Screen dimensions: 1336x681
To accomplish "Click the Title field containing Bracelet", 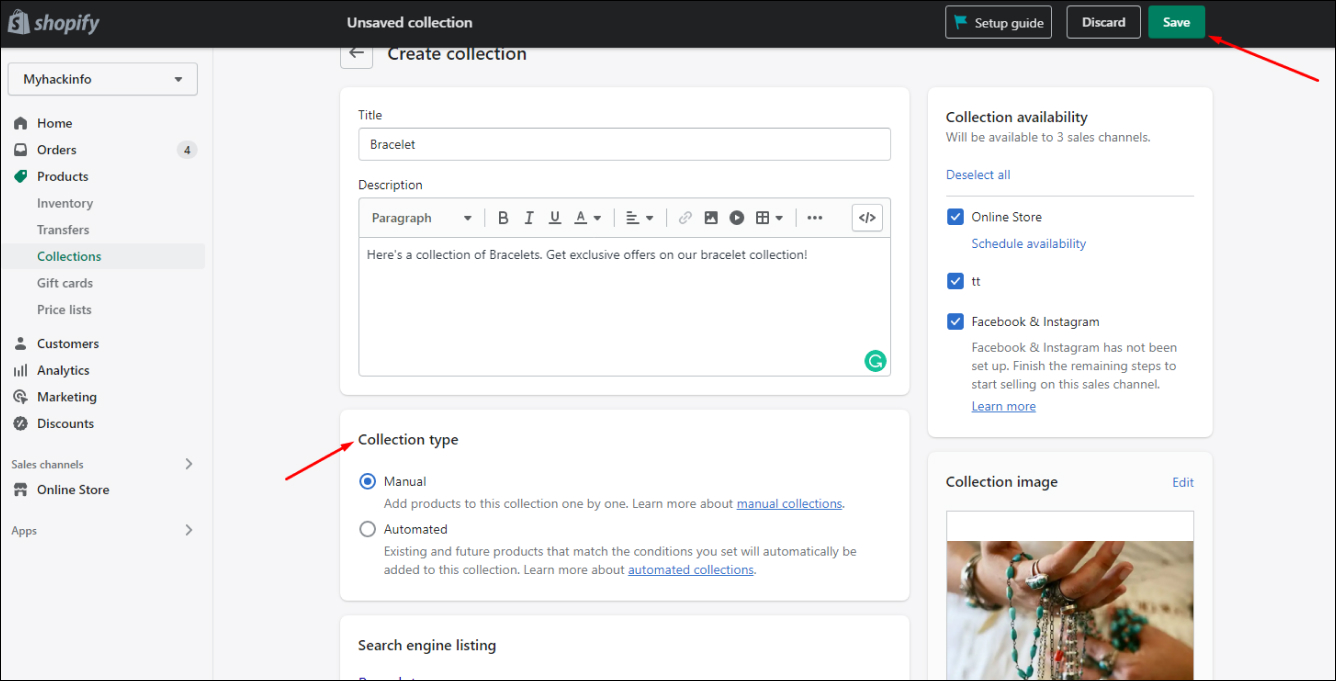I will click(x=624, y=144).
